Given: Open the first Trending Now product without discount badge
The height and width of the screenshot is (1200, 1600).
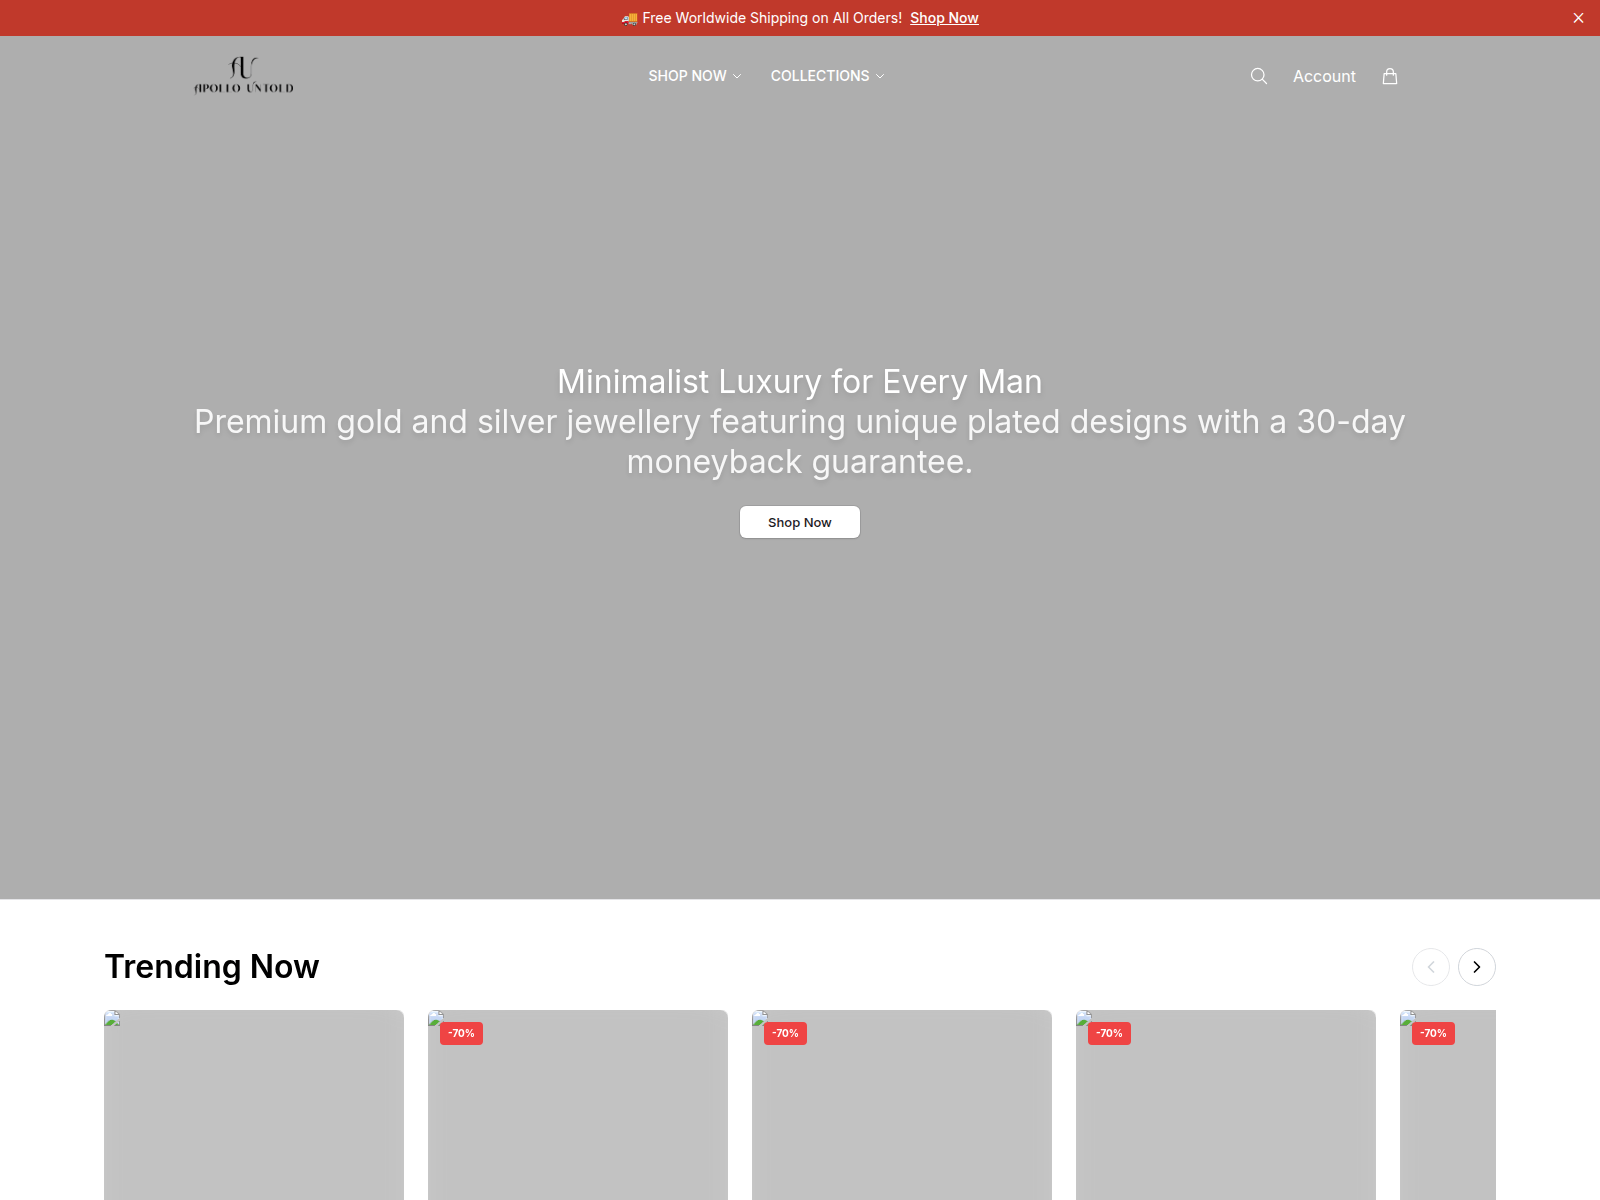Looking at the screenshot, I should click(254, 1105).
